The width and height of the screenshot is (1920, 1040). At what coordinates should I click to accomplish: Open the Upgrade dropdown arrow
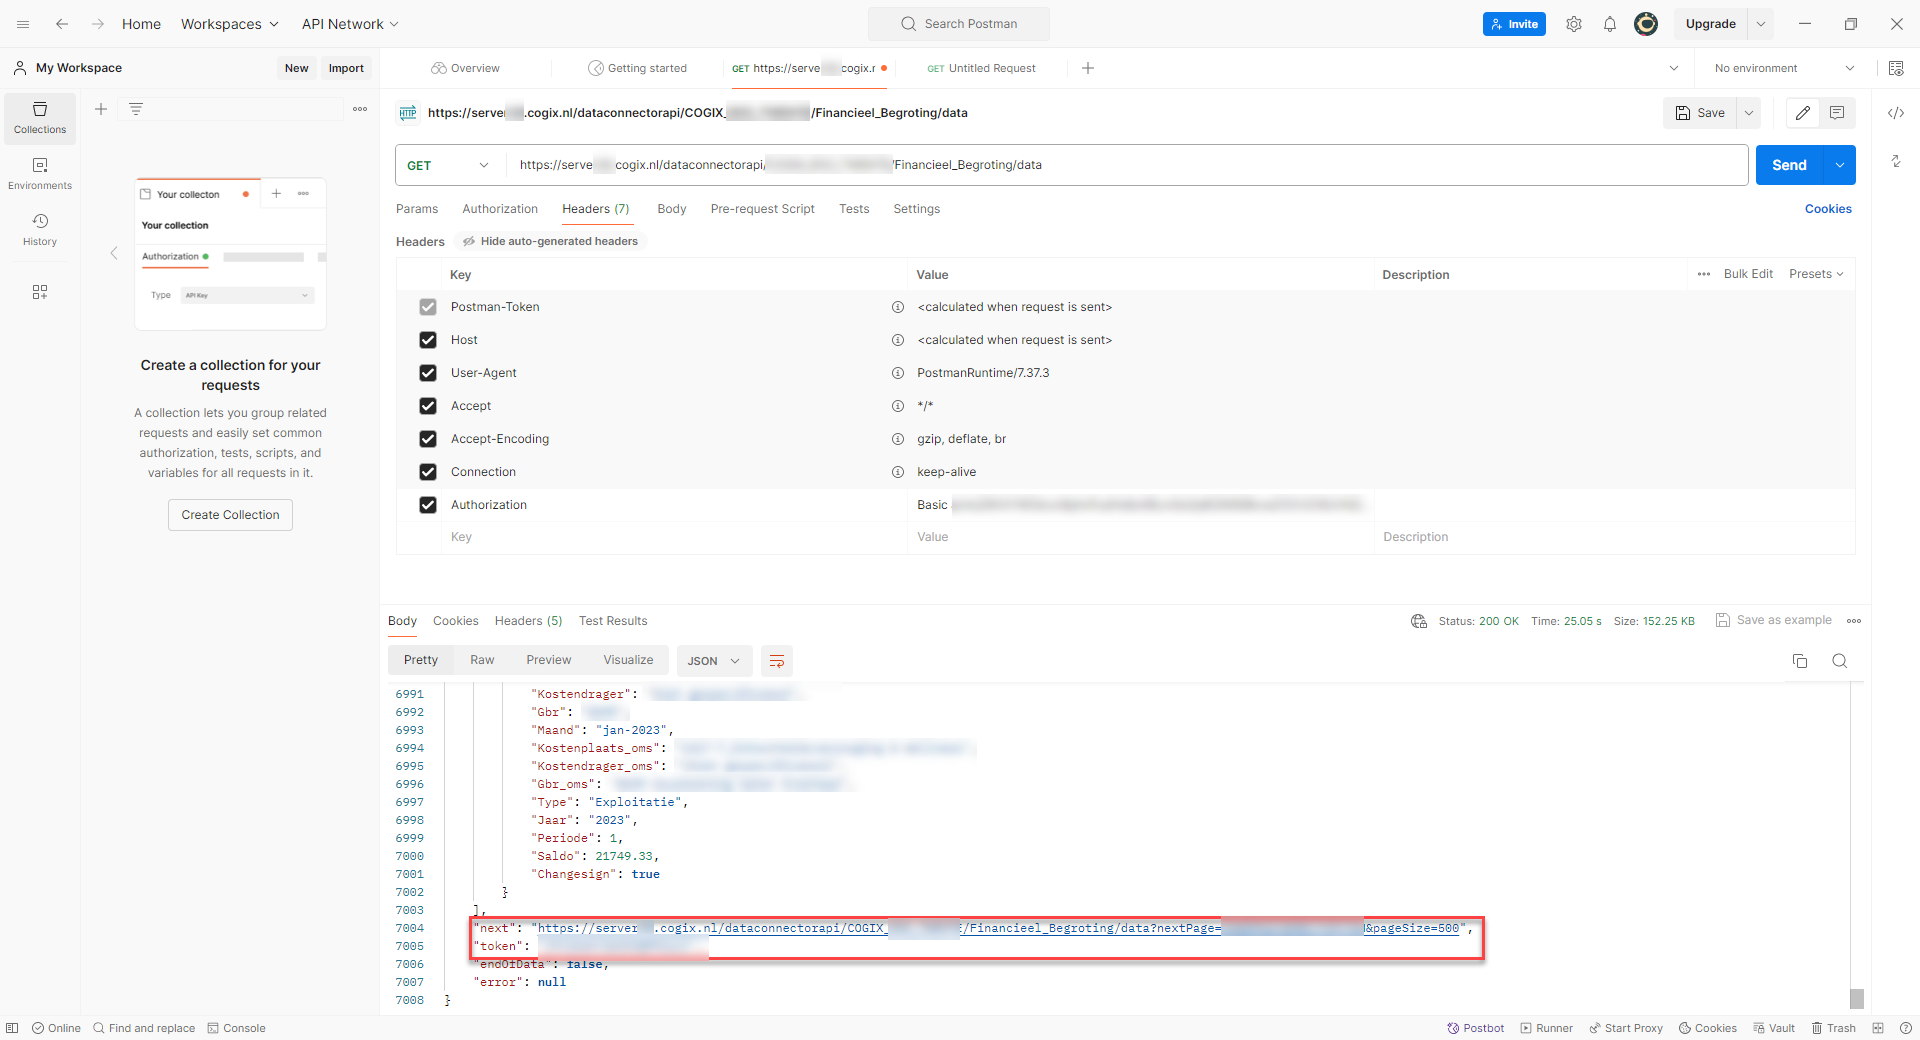tap(1761, 24)
